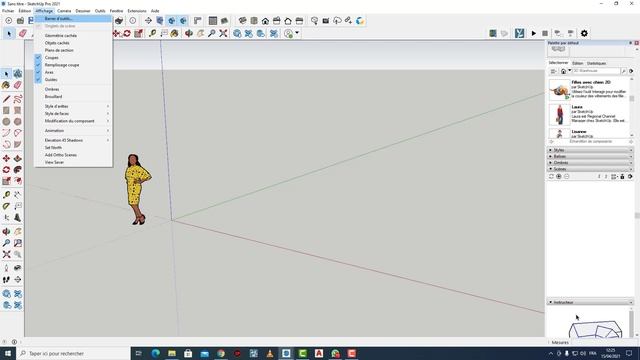
Task: Click the Add Scene plus icon
Action: point(559,176)
